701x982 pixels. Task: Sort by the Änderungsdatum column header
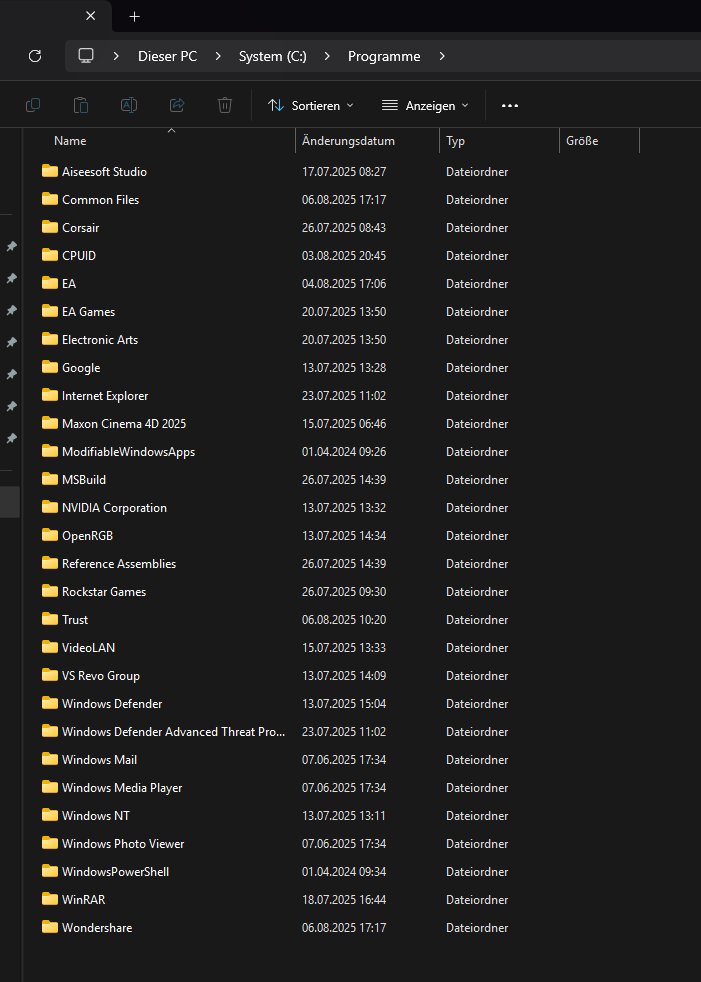tap(348, 141)
